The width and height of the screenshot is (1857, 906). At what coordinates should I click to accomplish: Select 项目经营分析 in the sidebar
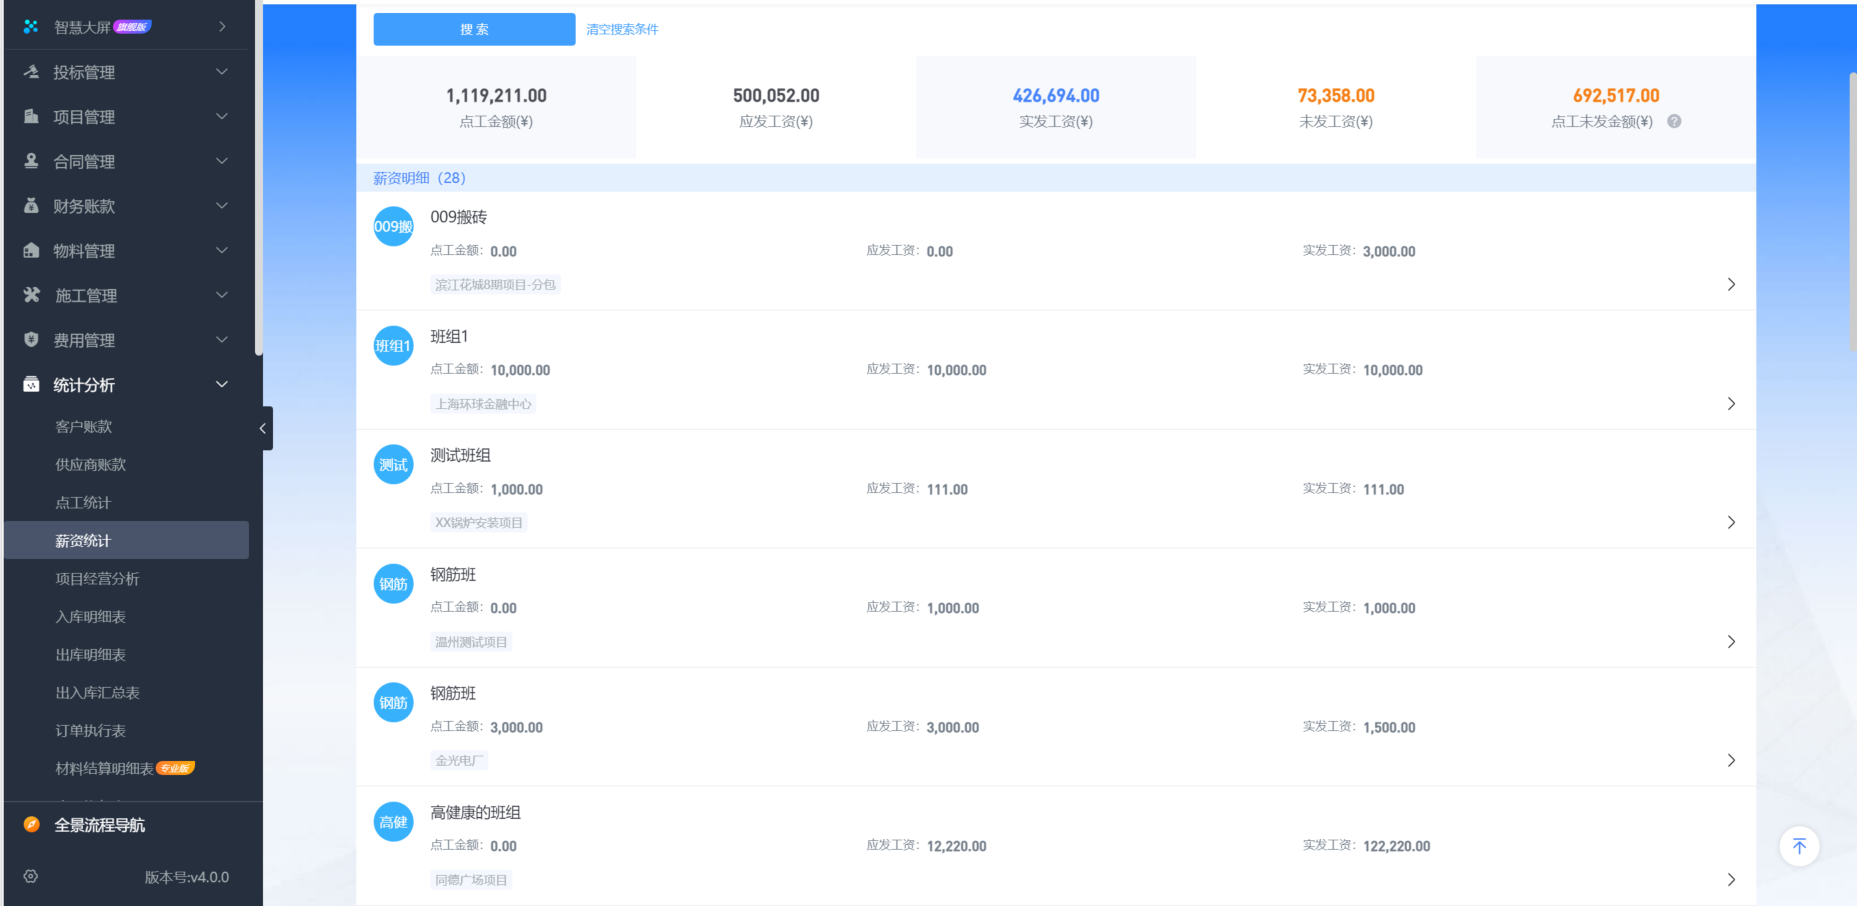tap(97, 579)
